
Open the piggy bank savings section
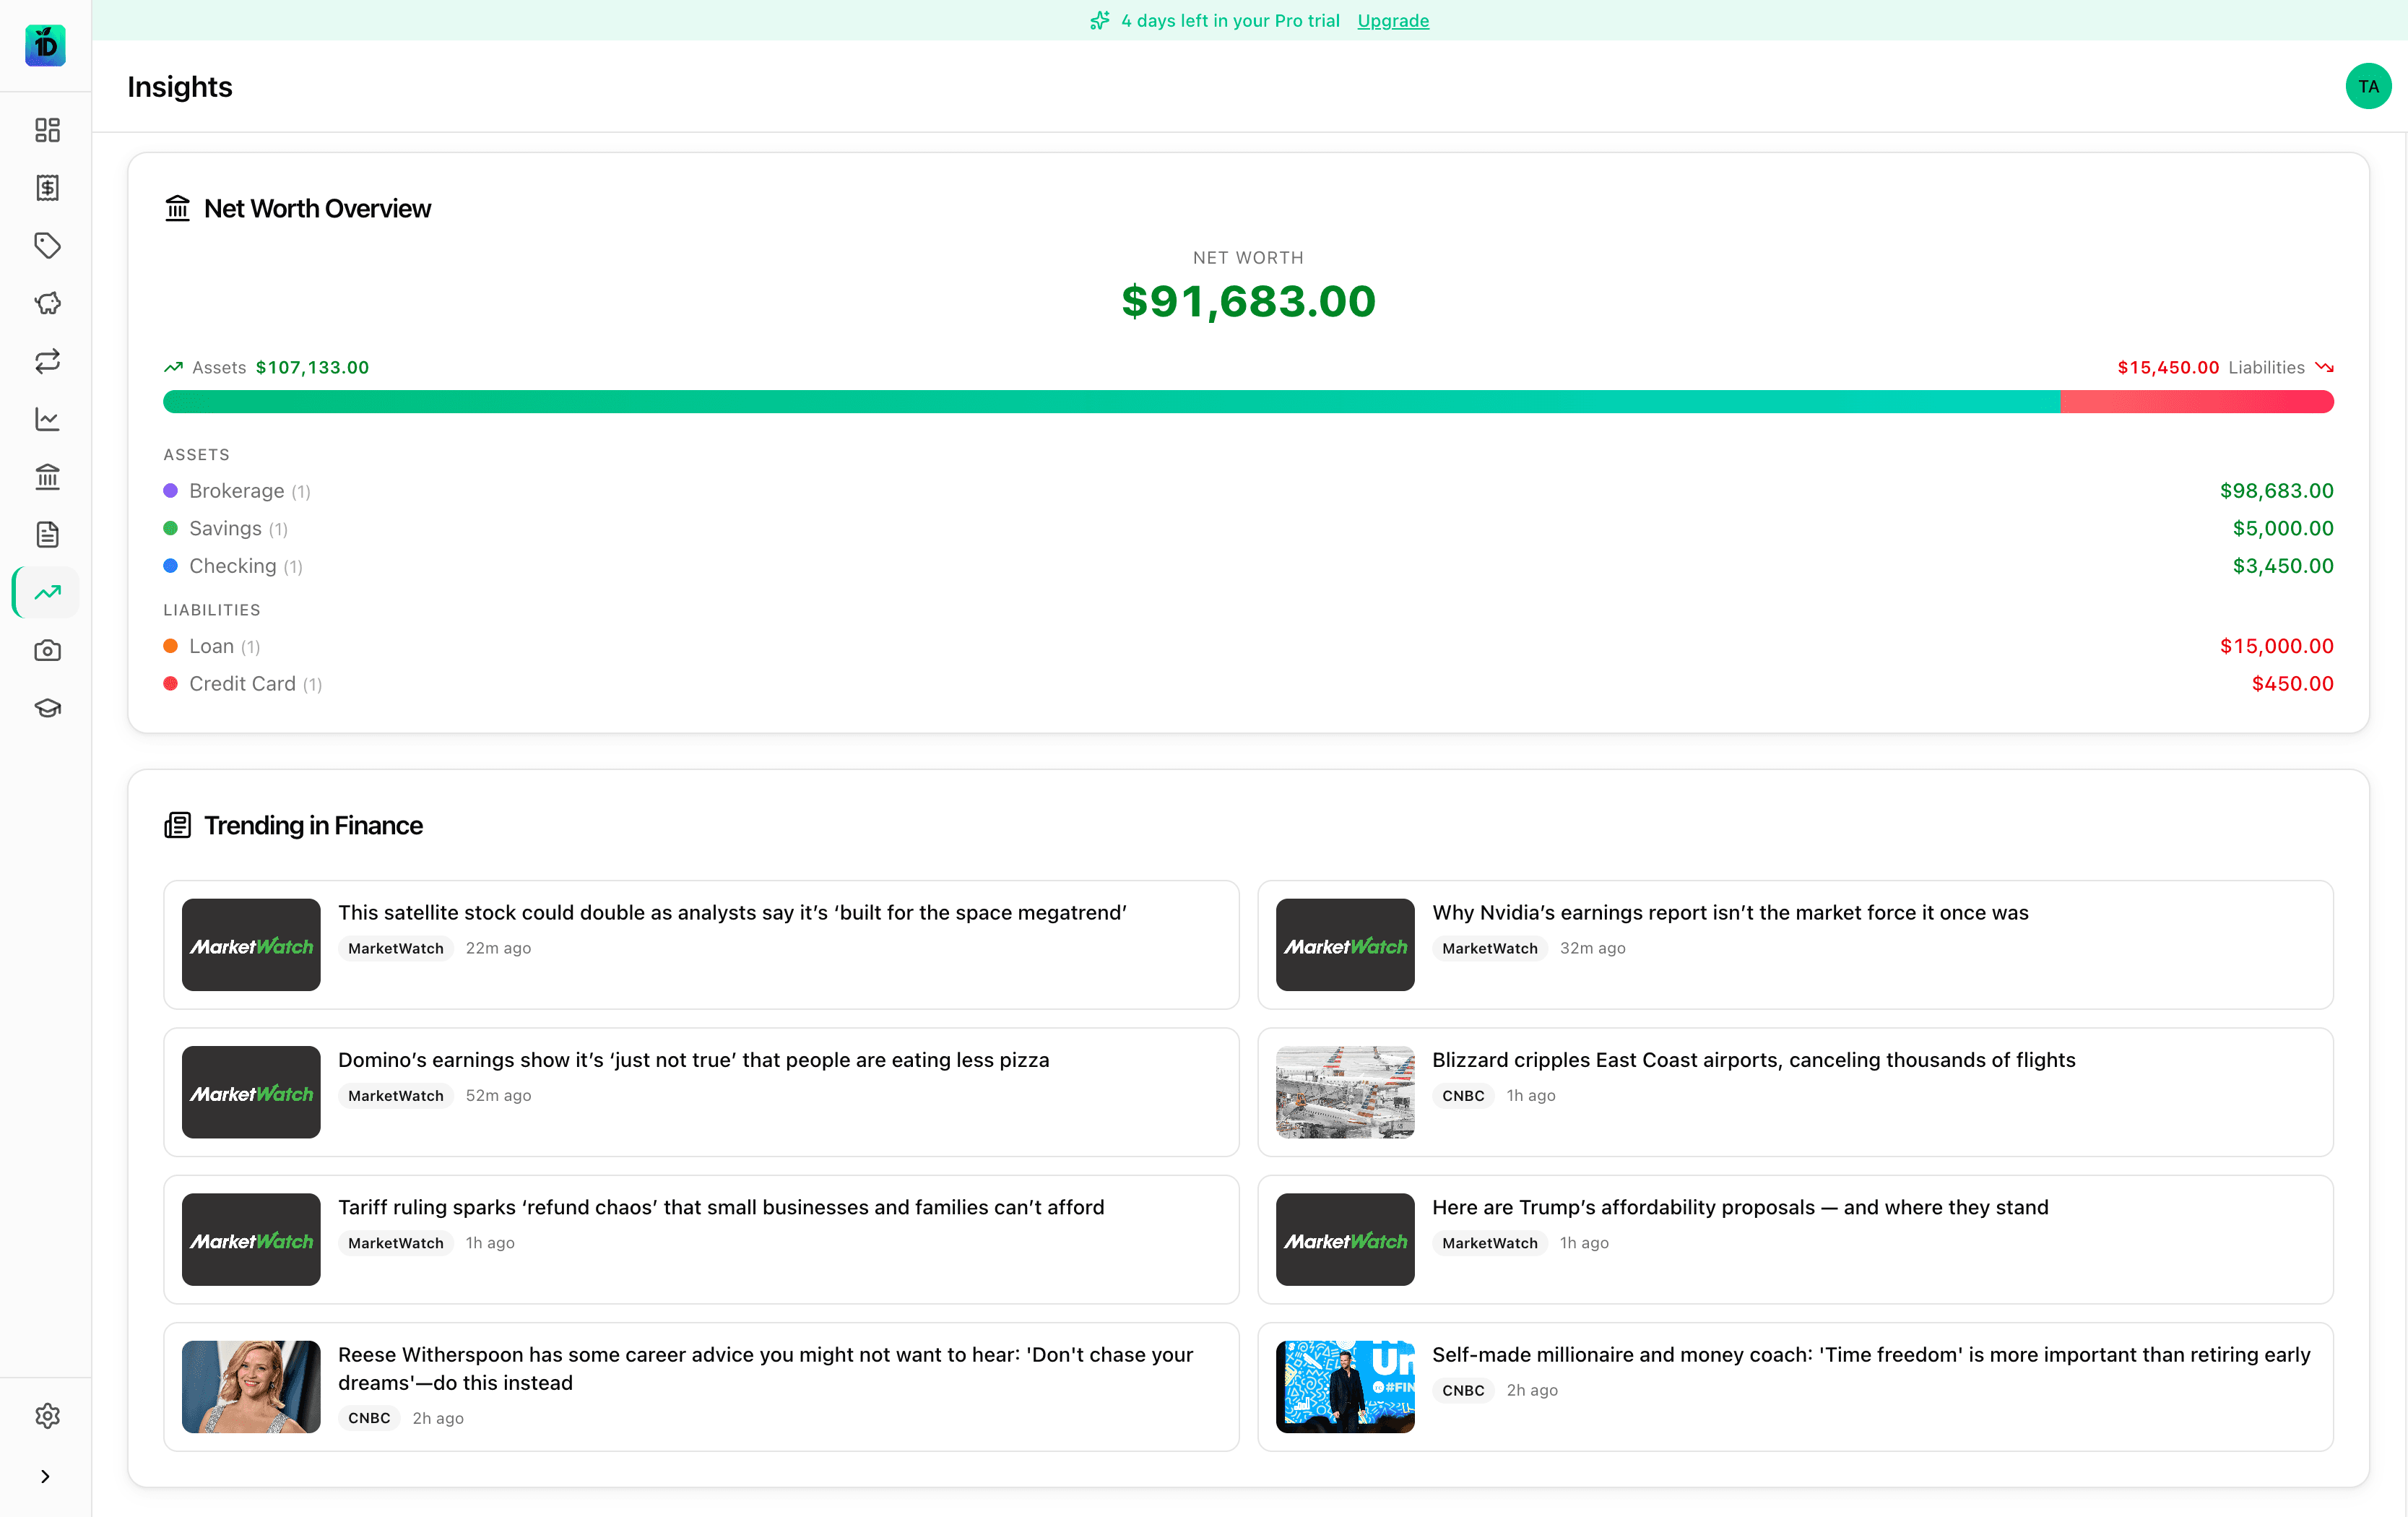pos(46,304)
